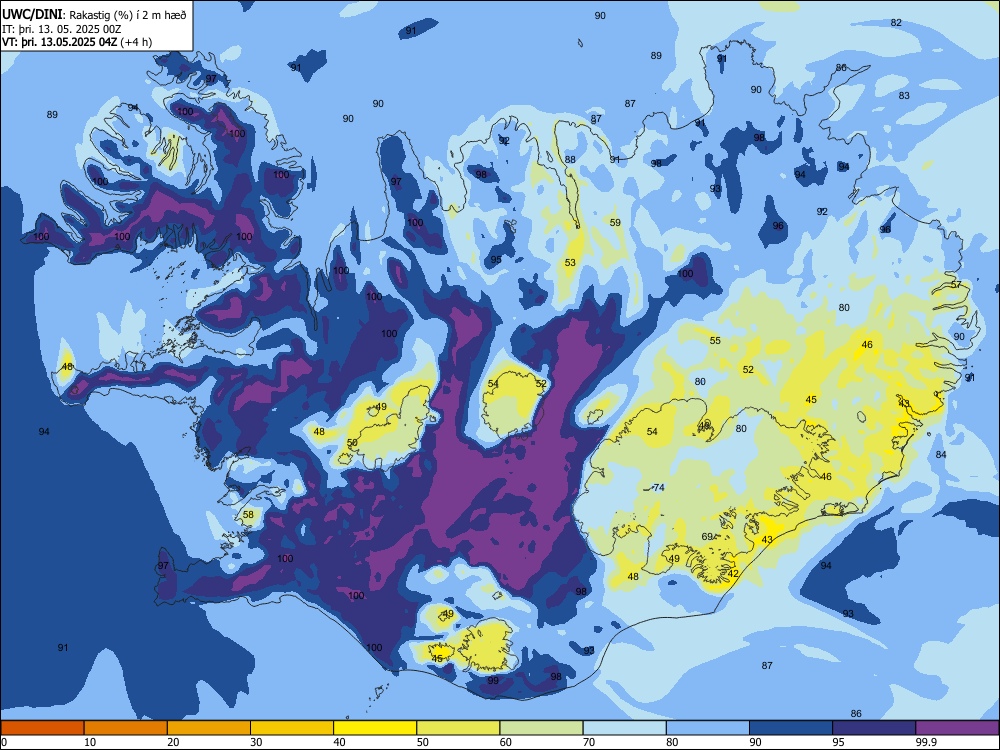Click the purple above-99.9 legend swatch

957,728
